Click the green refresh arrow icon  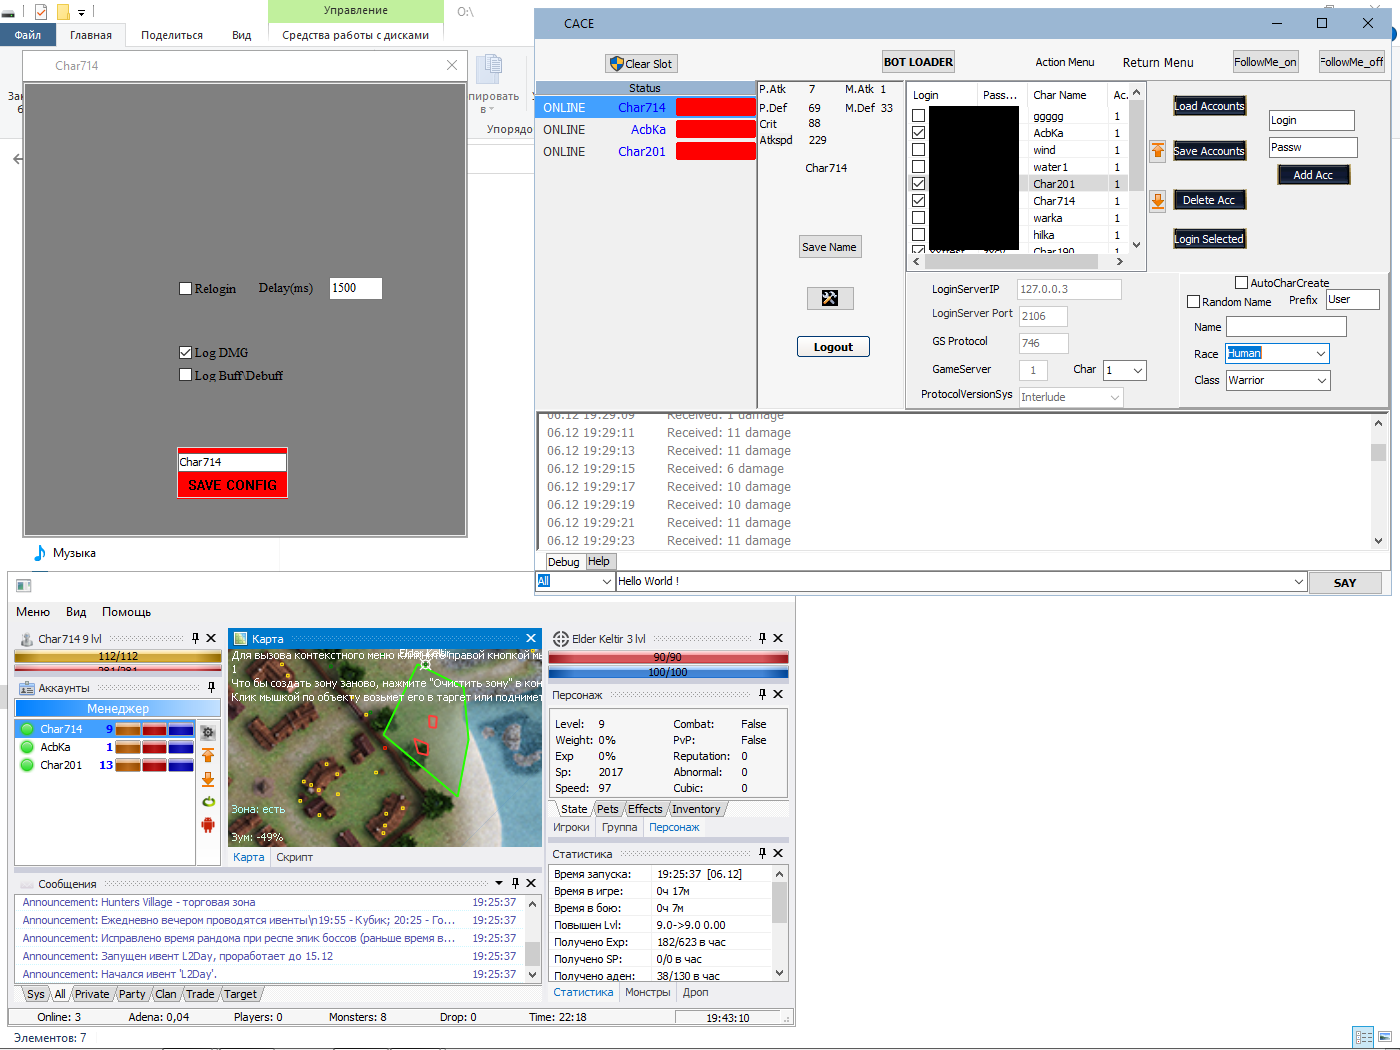208,802
